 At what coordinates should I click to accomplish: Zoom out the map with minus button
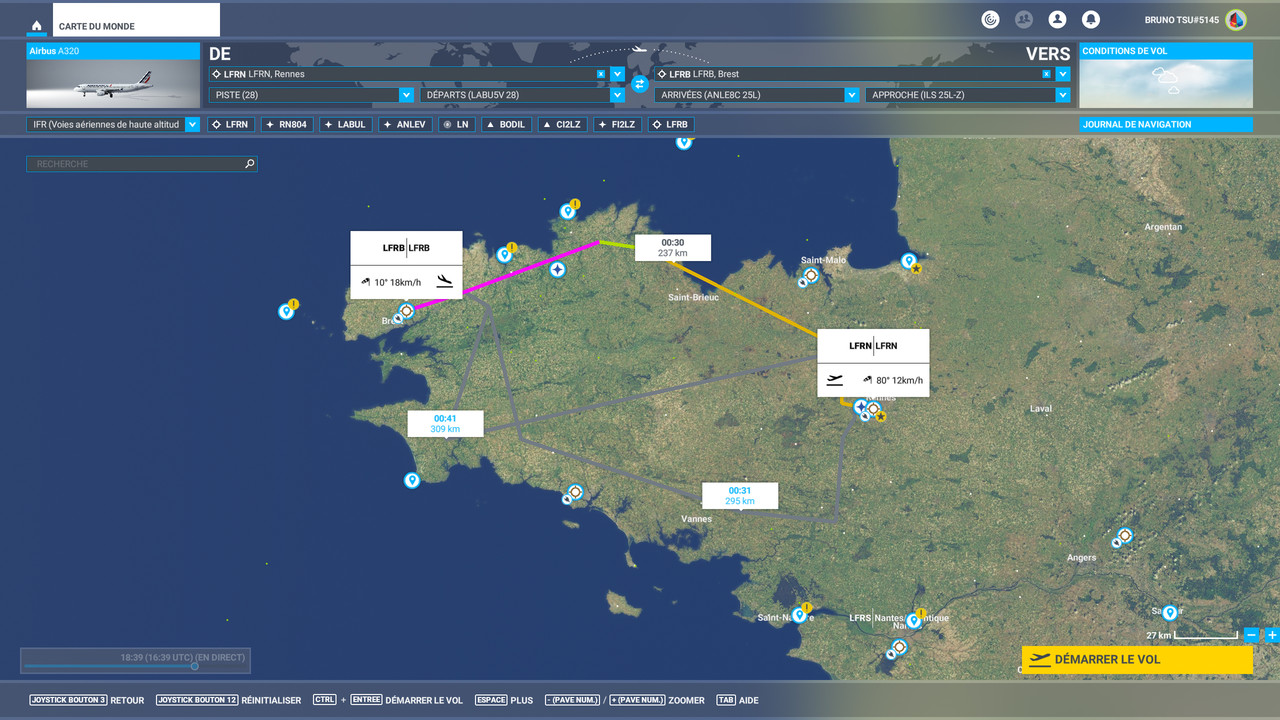click(1251, 635)
